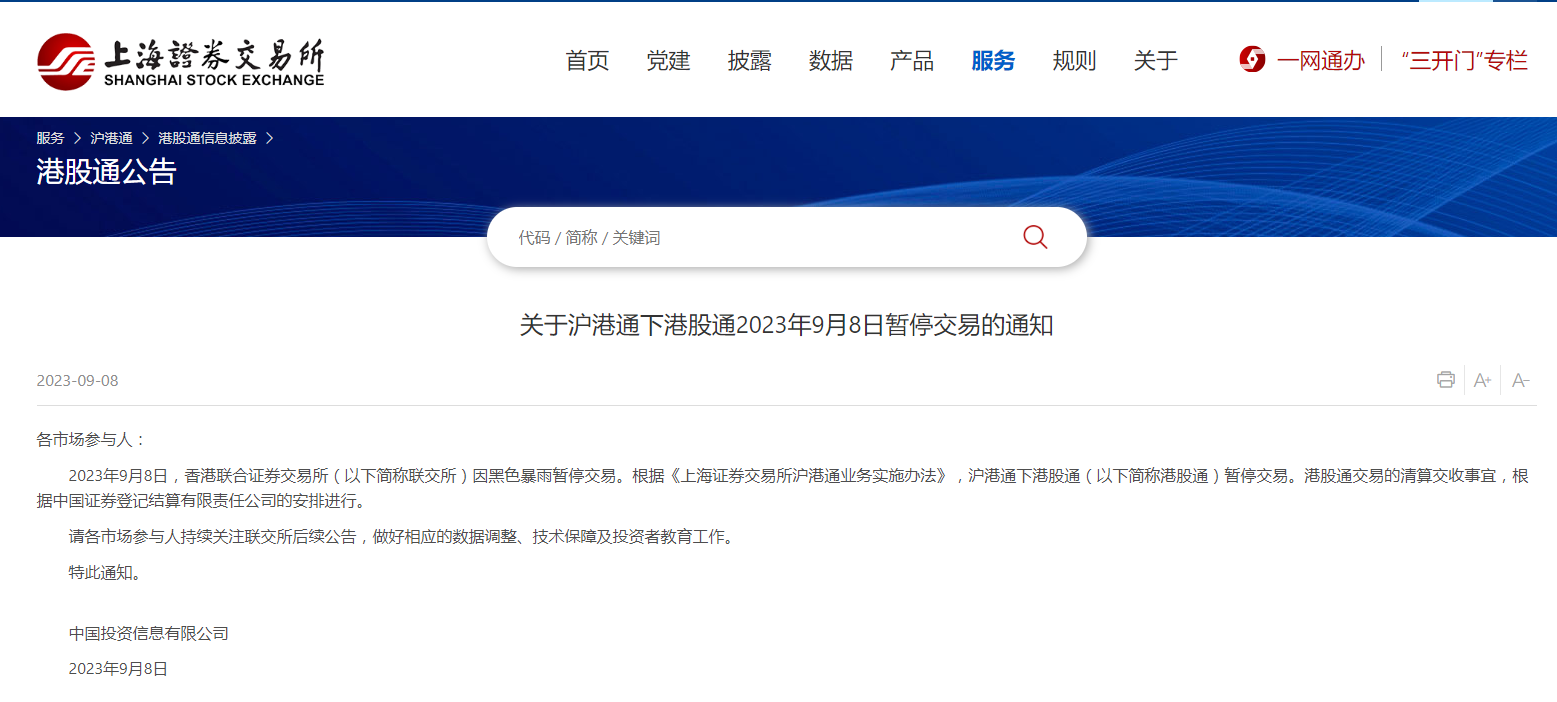Click the signature 中国投资信息有限公司
1557x702 pixels.
[148, 633]
